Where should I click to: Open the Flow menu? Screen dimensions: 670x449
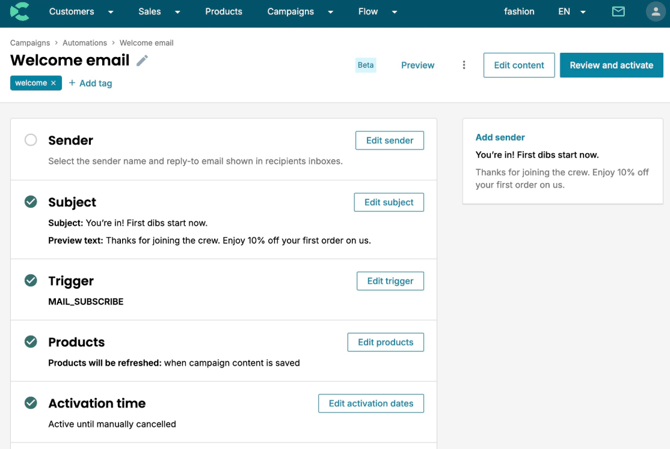pos(368,12)
